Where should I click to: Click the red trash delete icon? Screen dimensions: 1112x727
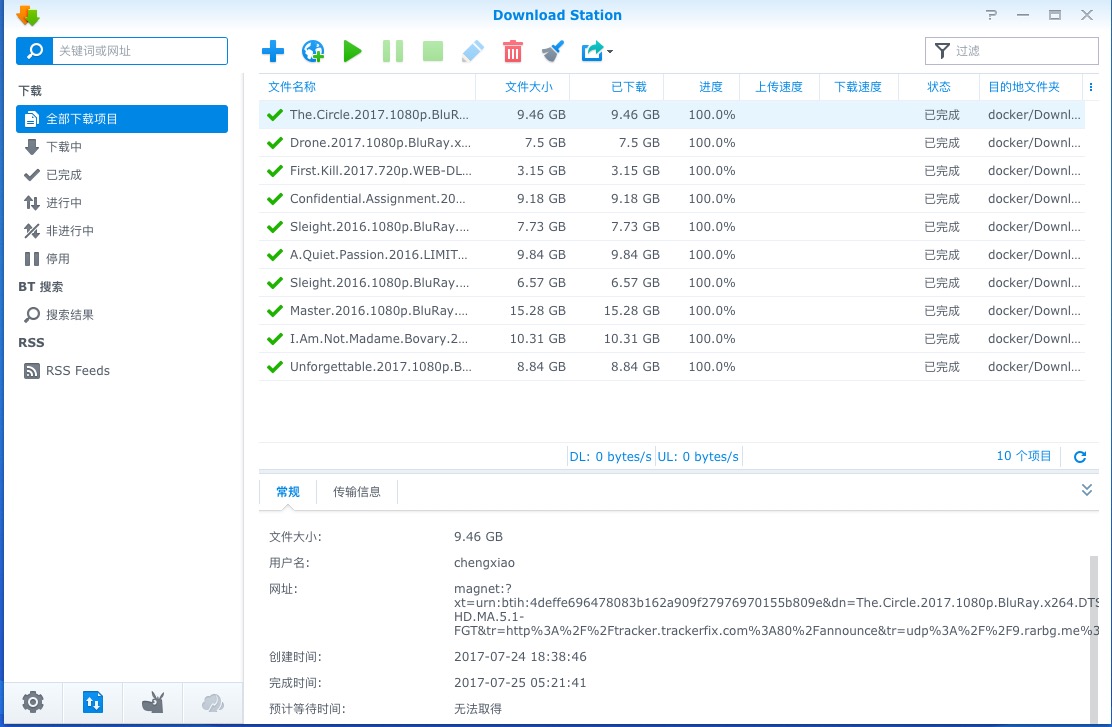pos(512,51)
